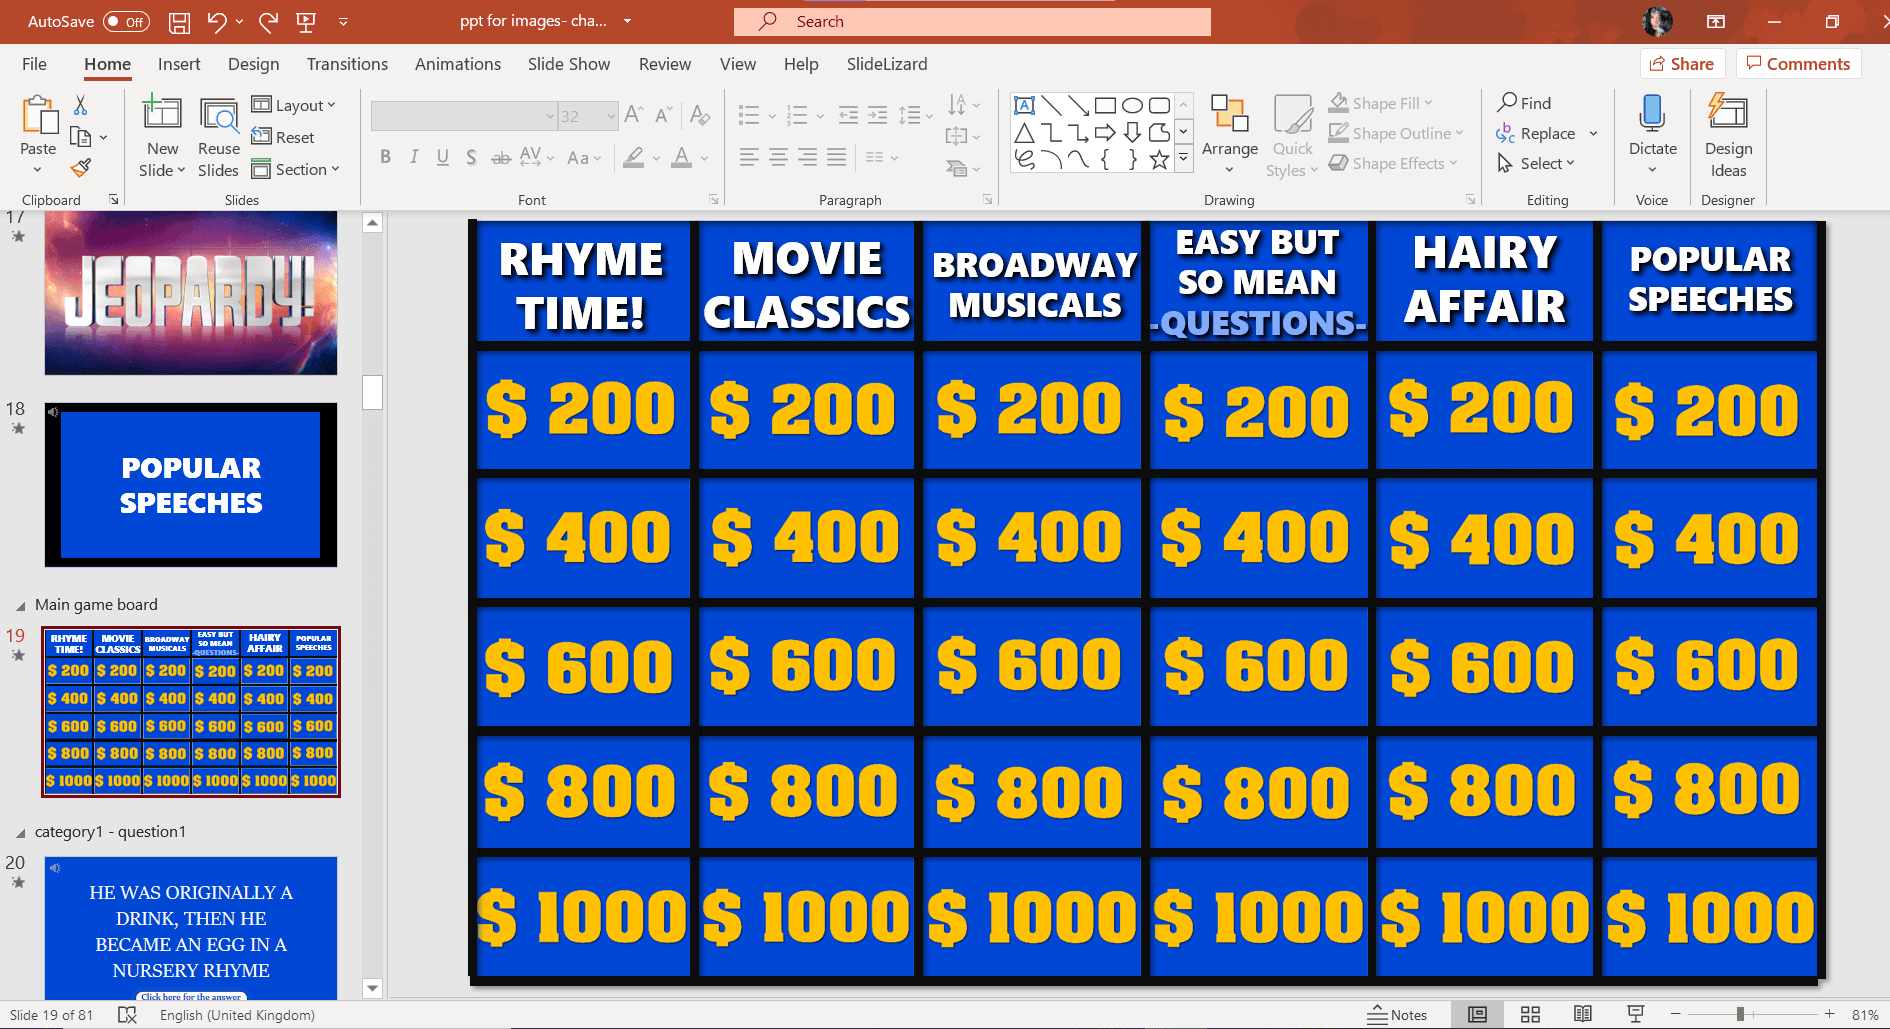
Task: Click the Share button
Action: [x=1682, y=63]
